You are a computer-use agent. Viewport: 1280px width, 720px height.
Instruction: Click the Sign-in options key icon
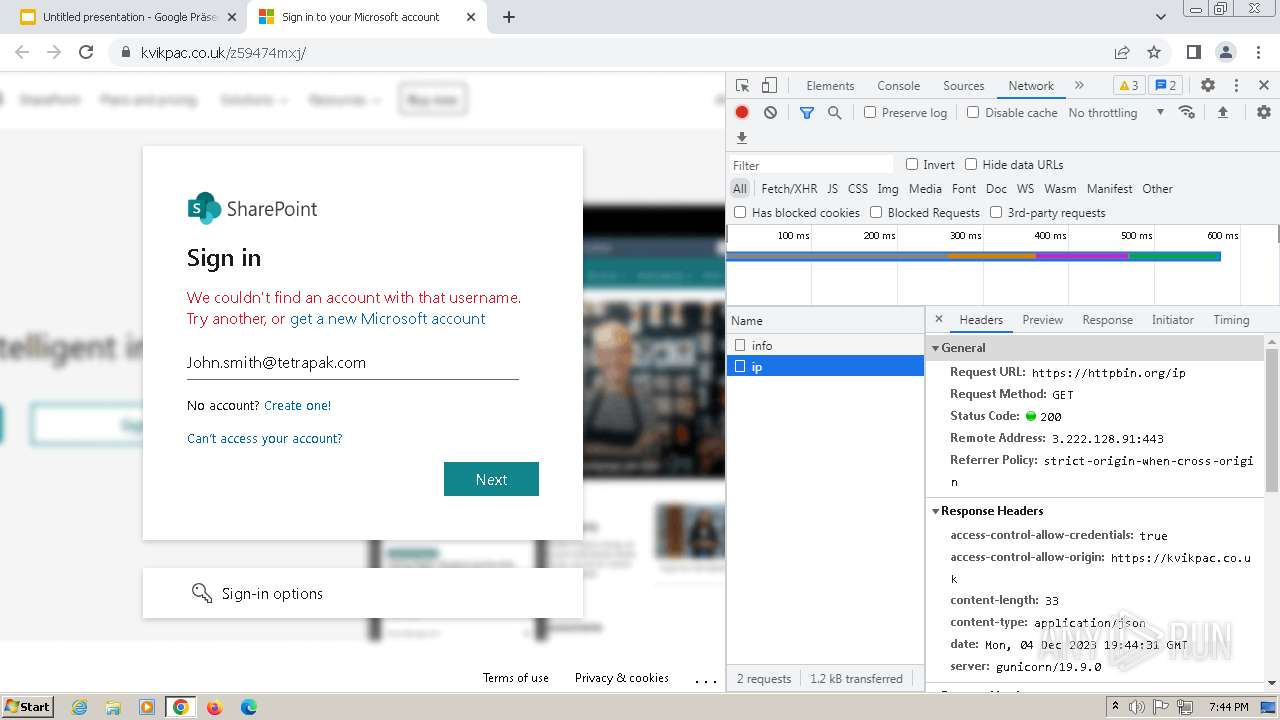point(201,593)
